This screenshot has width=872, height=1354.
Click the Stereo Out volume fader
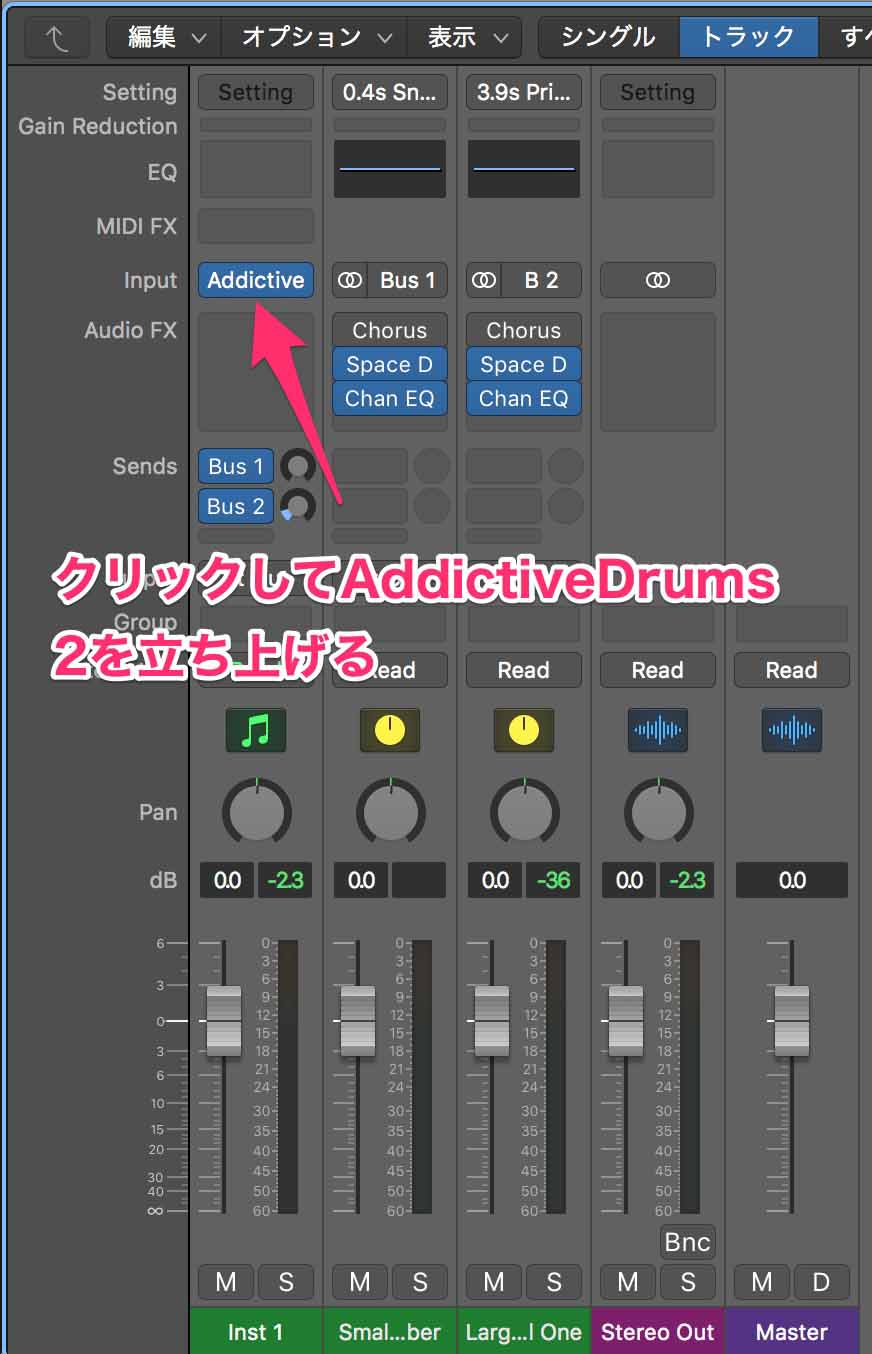click(x=626, y=1021)
